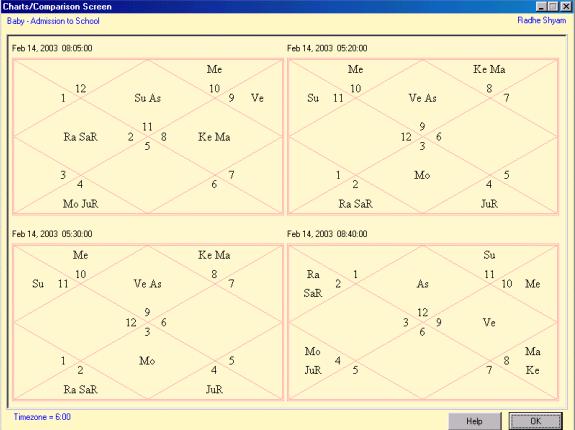Select the 08:40:00 chart date label
Screen dimensions: 575x430
point(327,234)
